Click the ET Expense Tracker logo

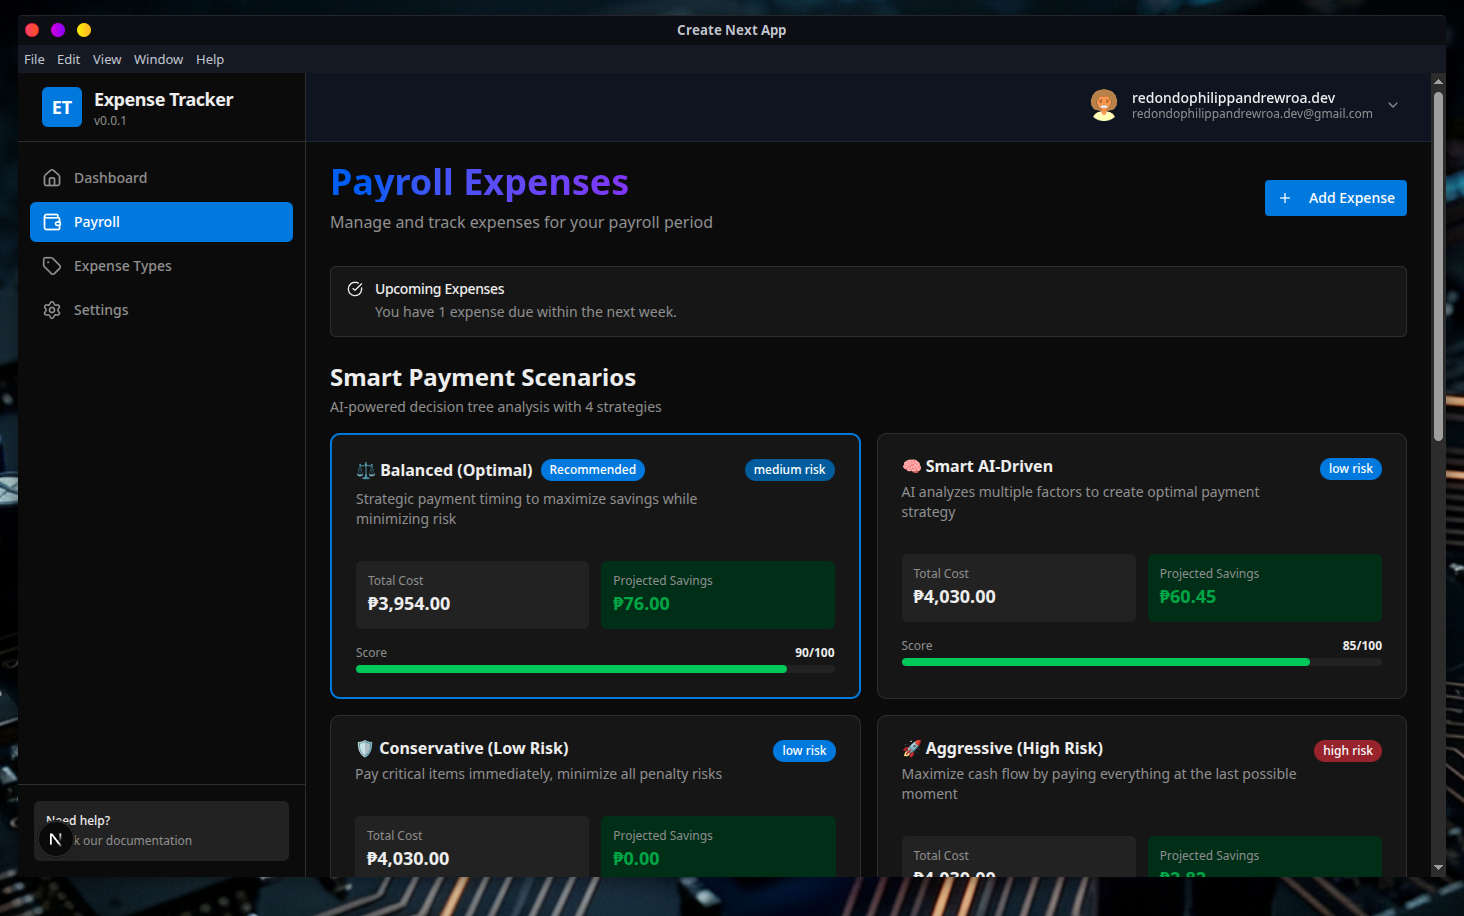(62, 107)
